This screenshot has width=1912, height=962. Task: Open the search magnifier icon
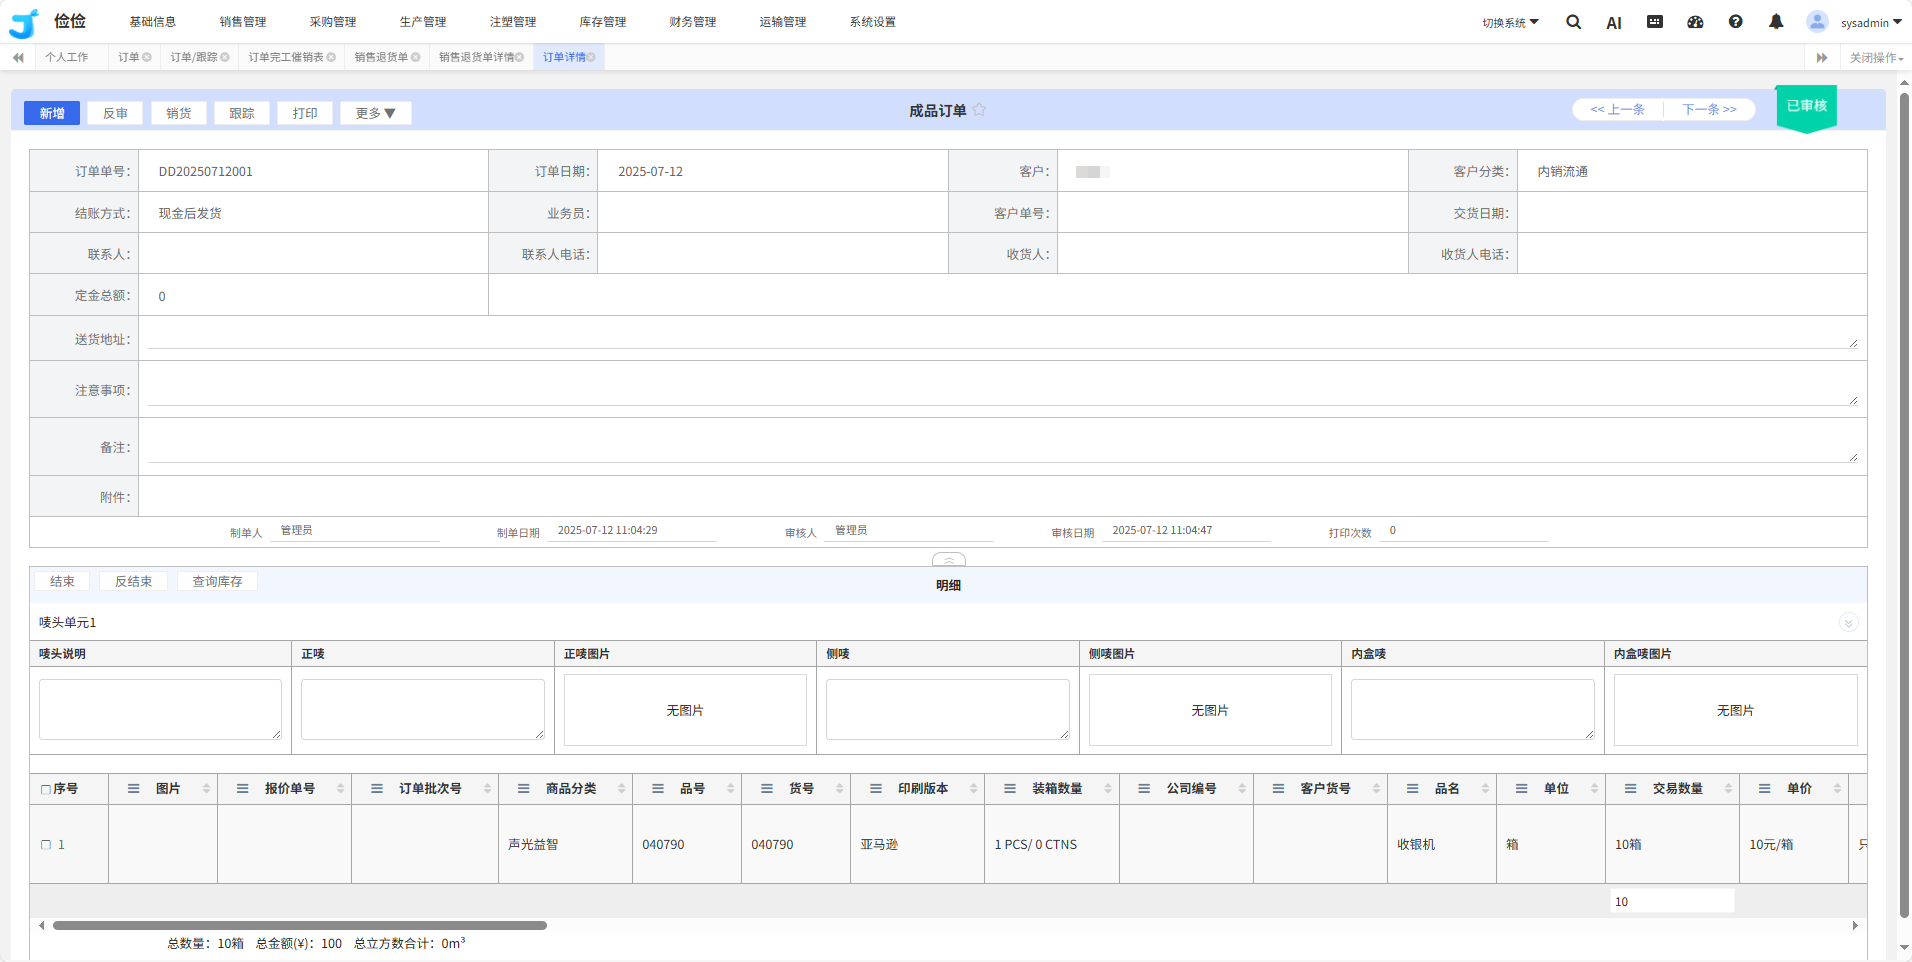1573,22
